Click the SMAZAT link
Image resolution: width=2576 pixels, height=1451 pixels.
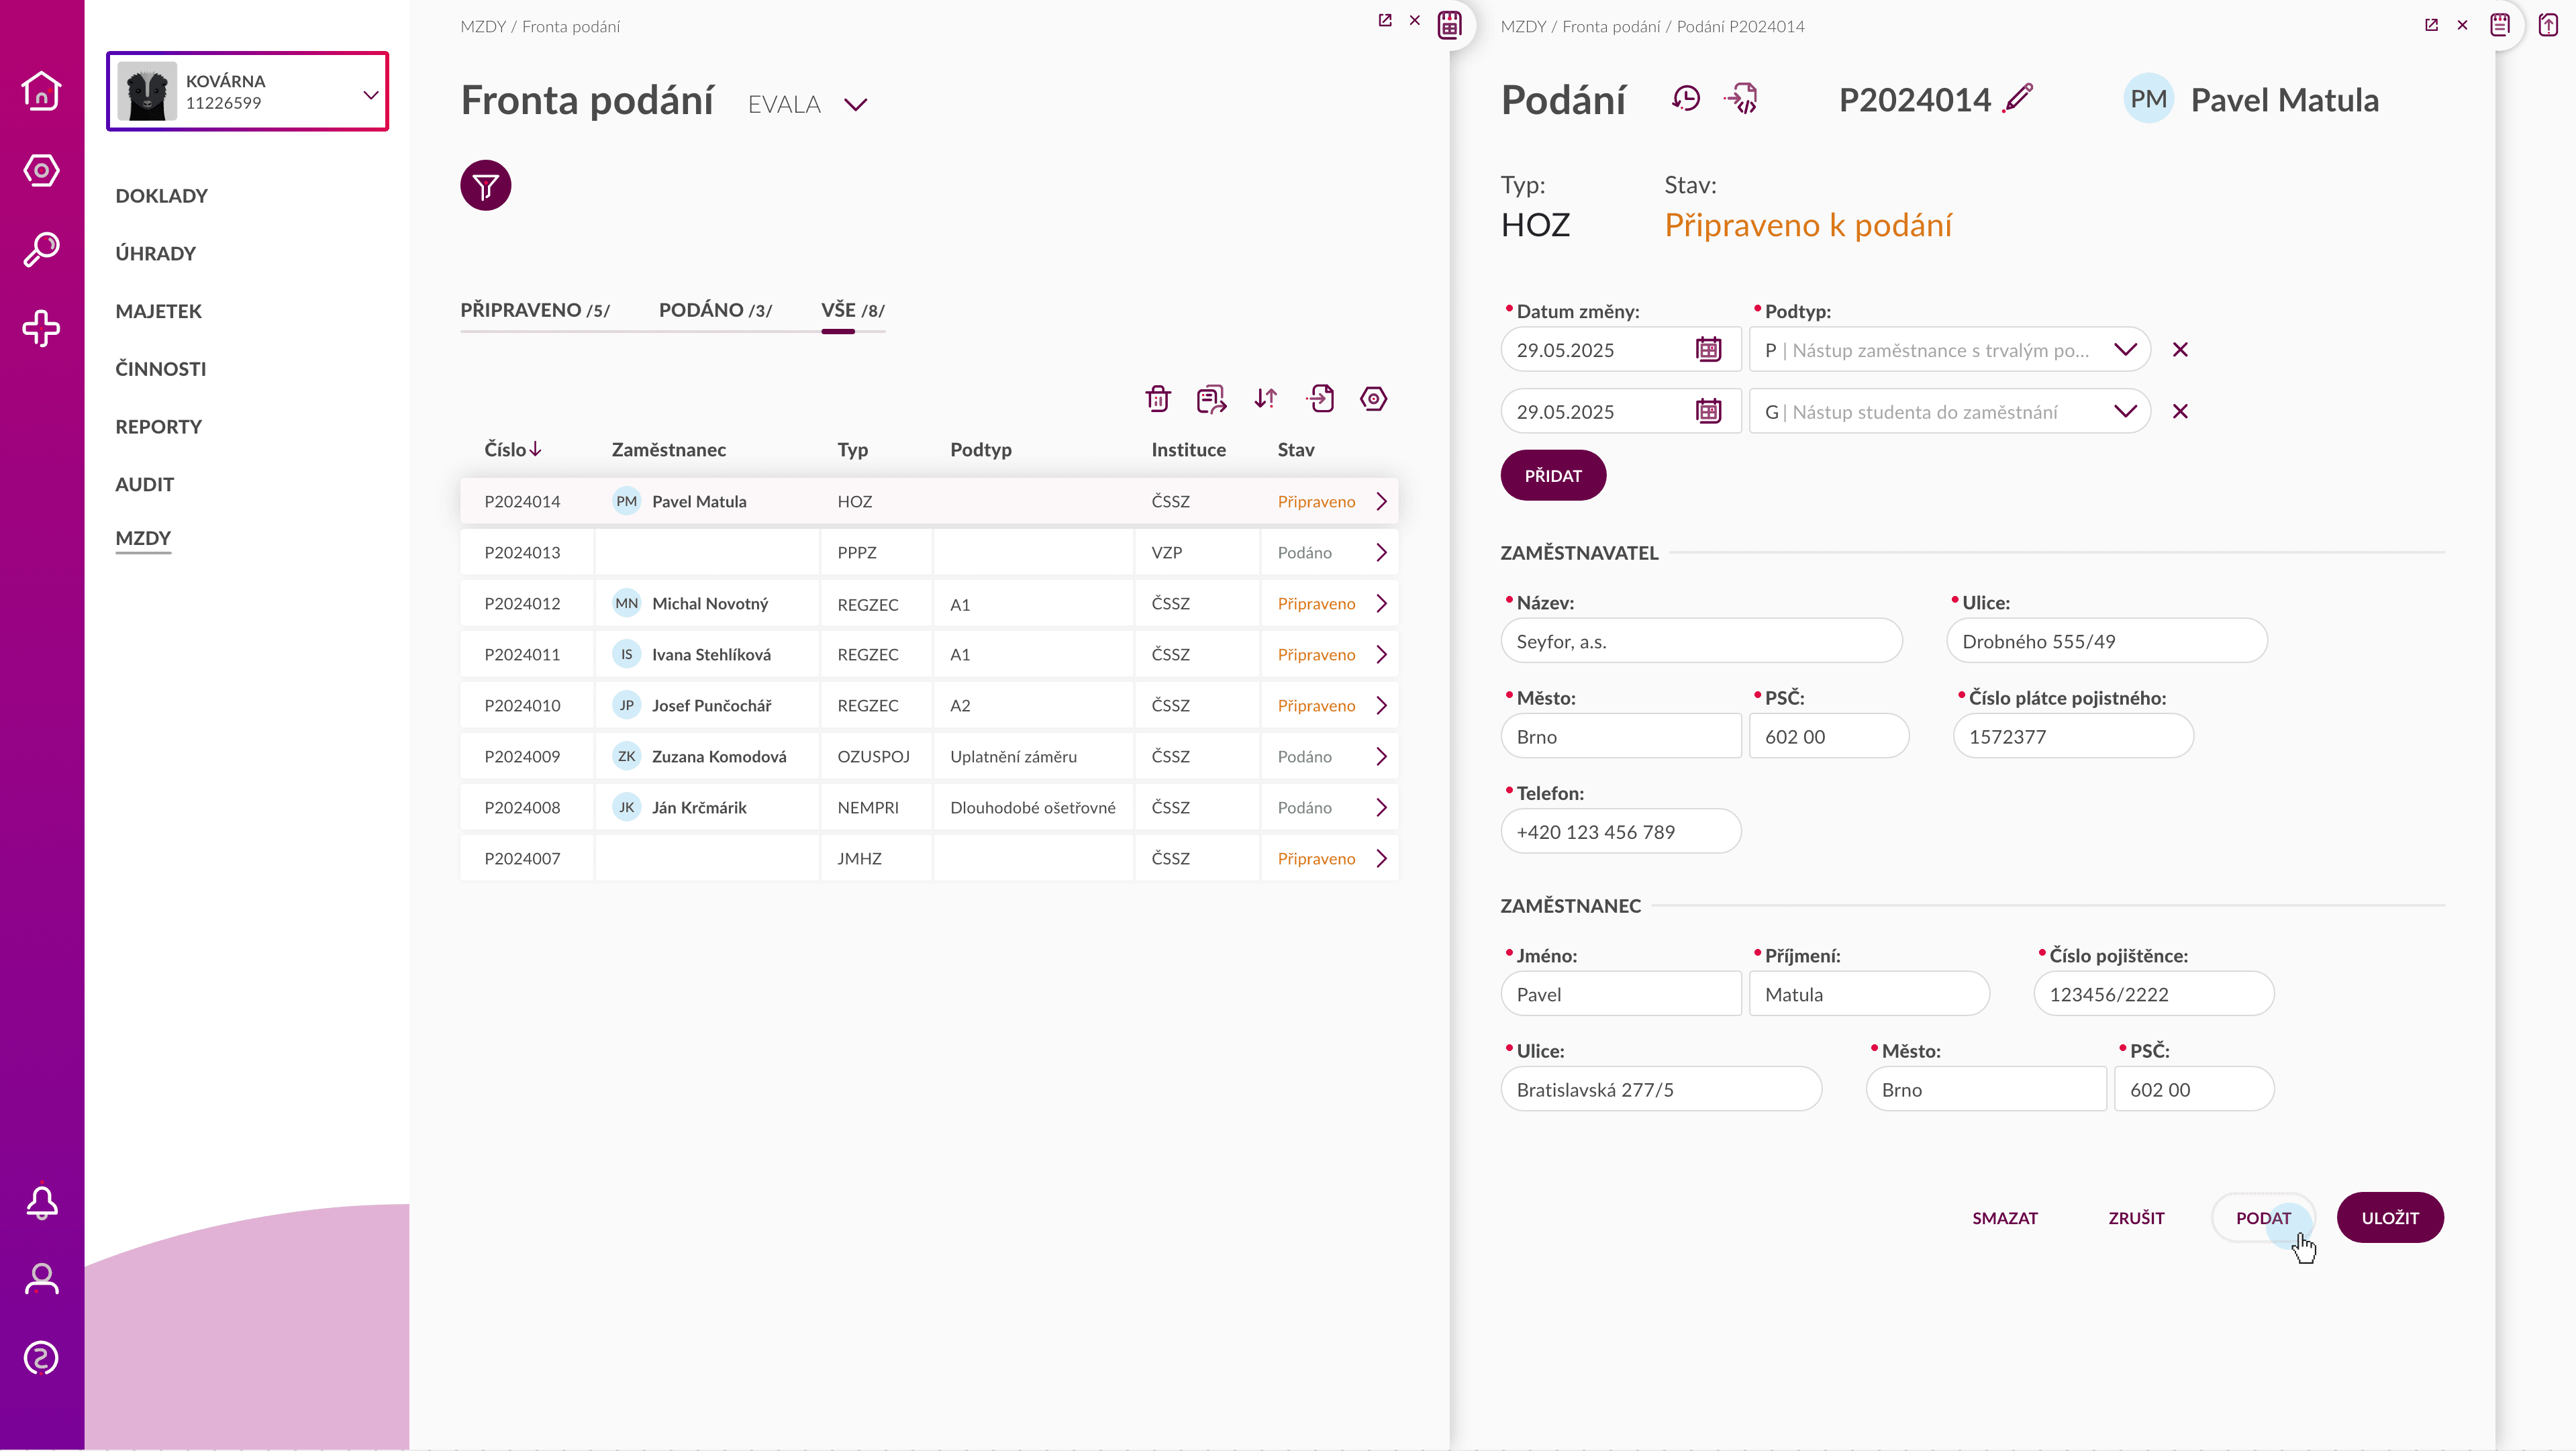(x=2005, y=1217)
